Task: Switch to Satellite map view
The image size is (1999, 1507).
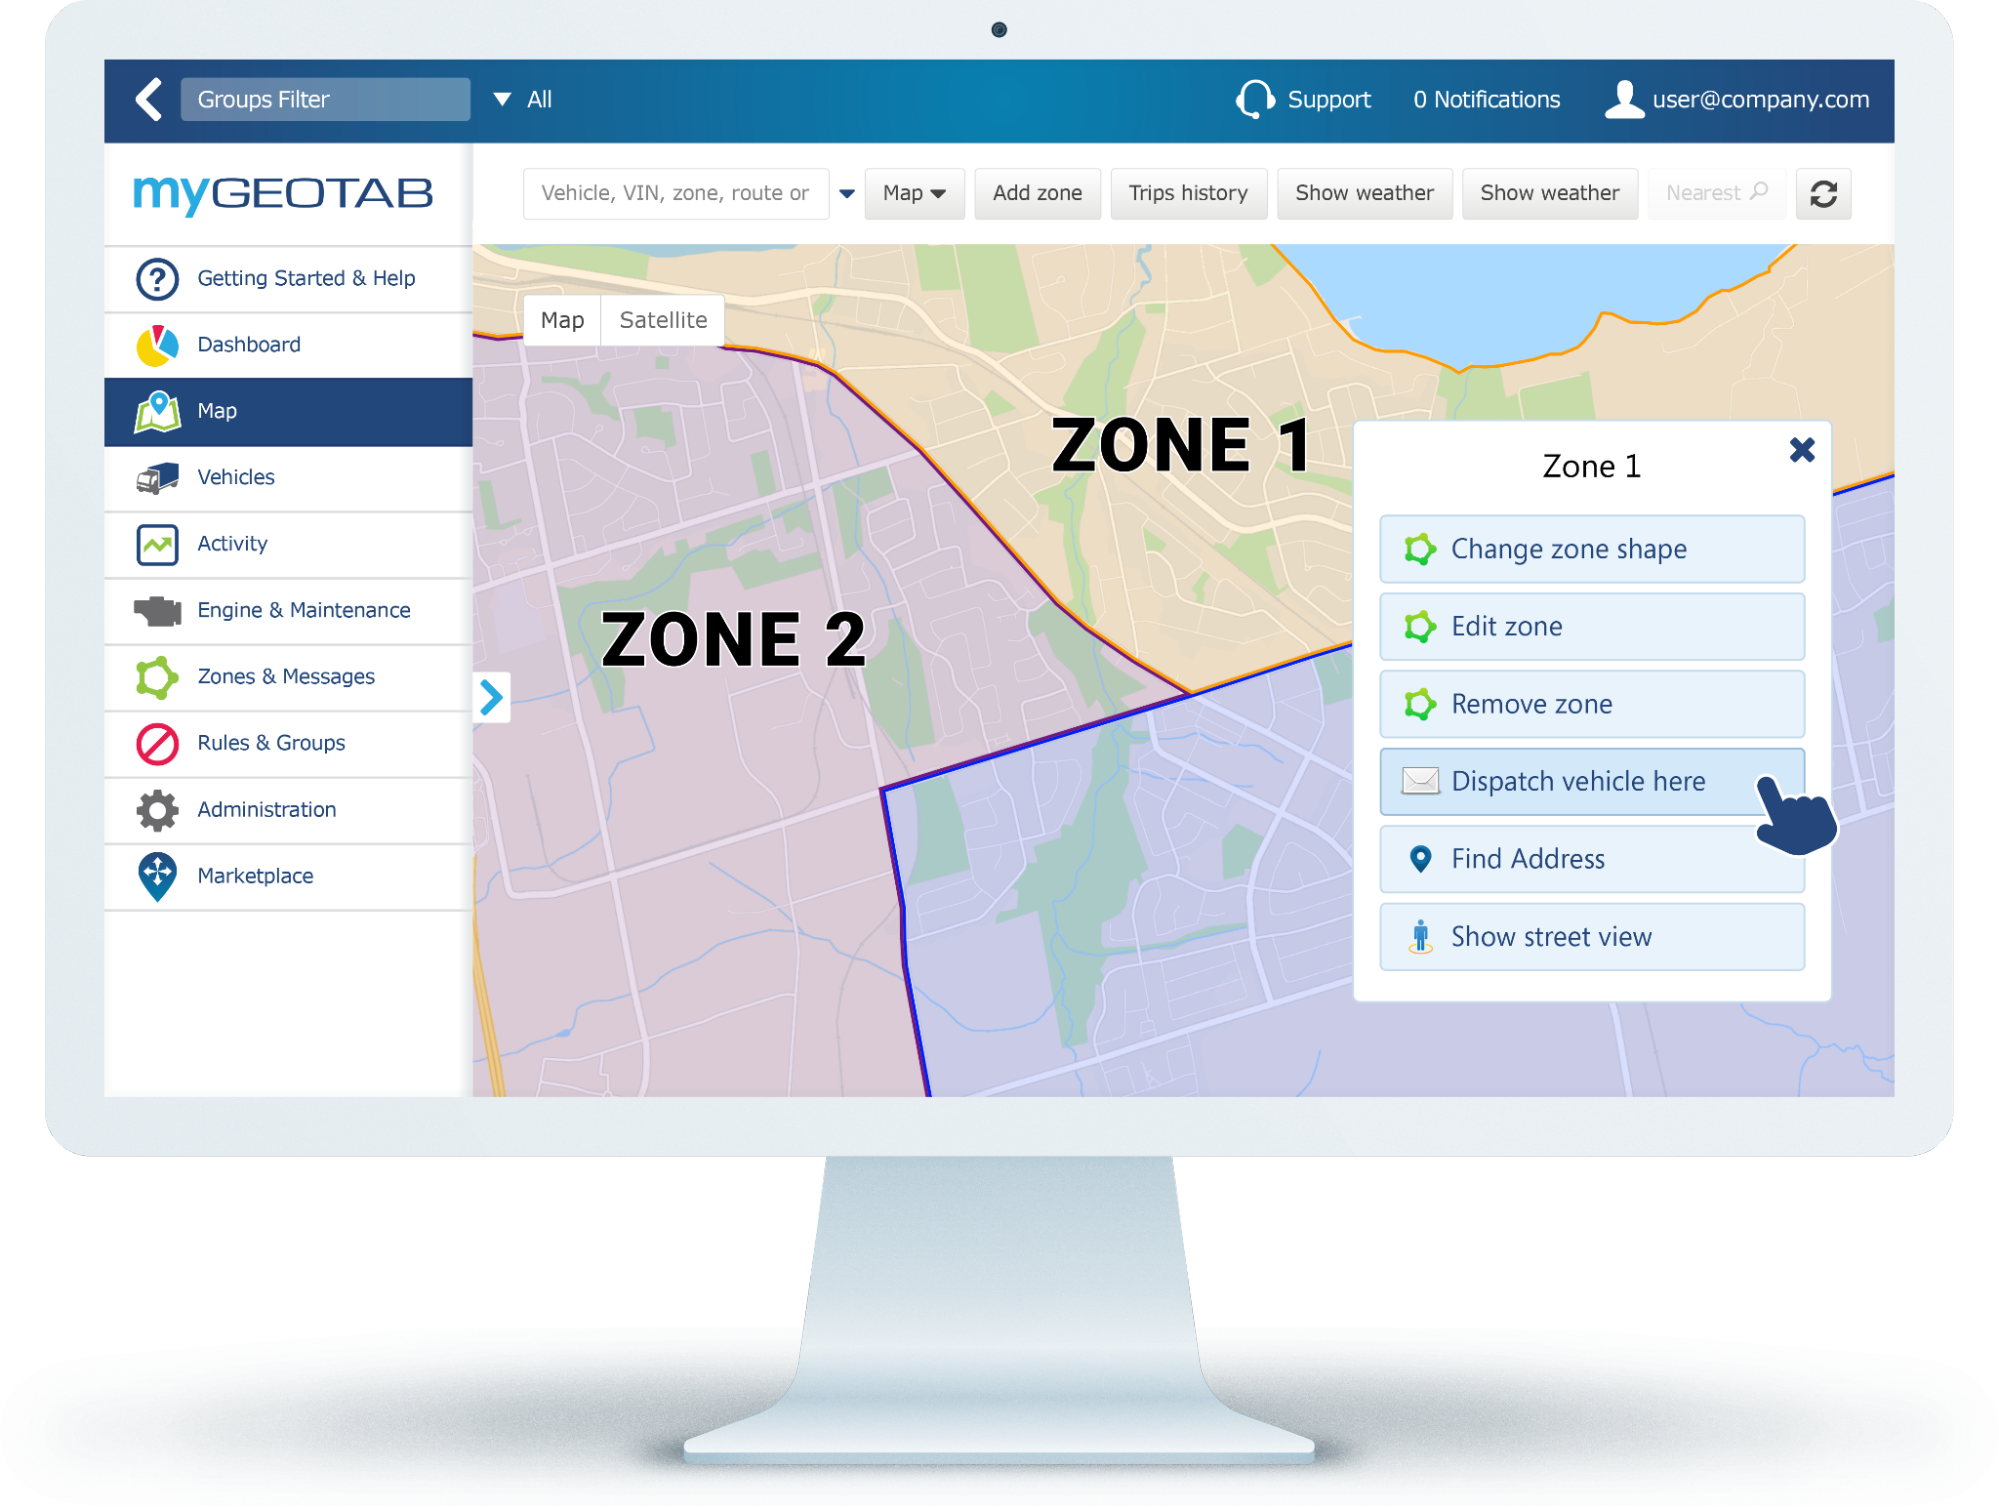Action: tap(660, 321)
